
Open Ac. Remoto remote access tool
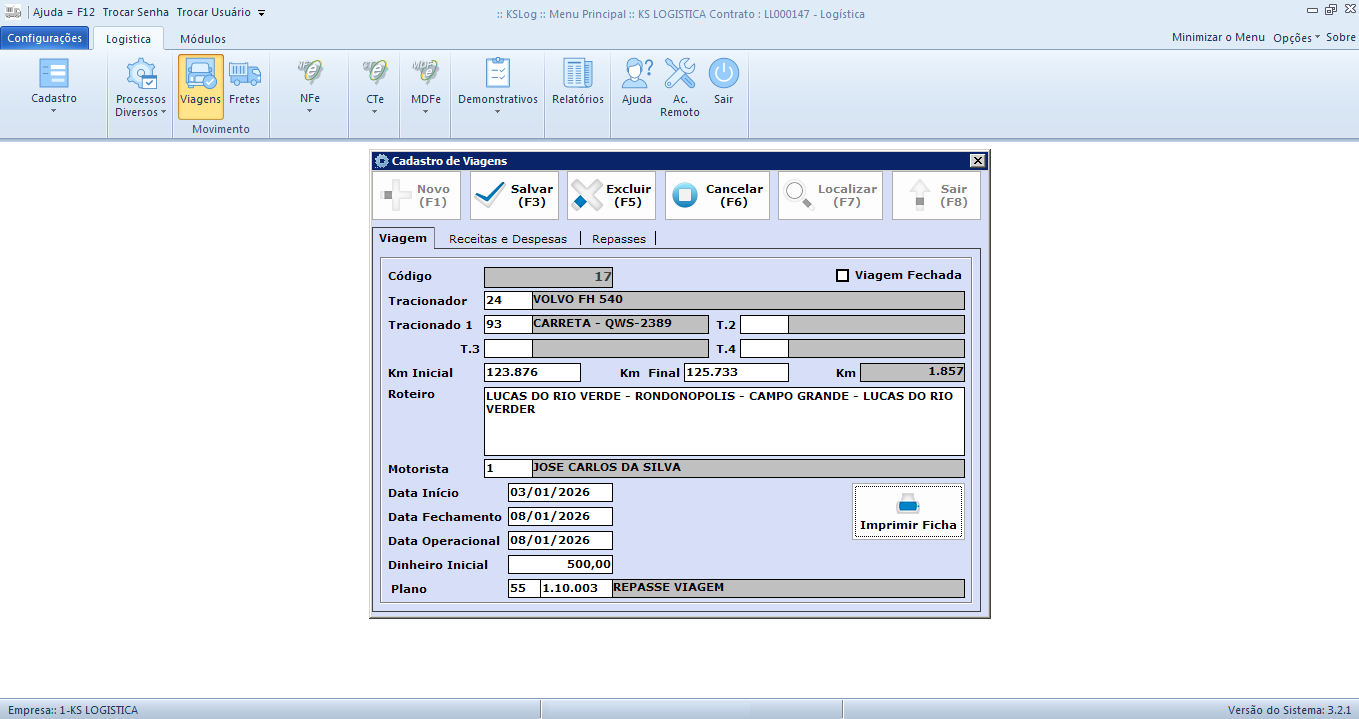pyautogui.click(x=680, y=86)
